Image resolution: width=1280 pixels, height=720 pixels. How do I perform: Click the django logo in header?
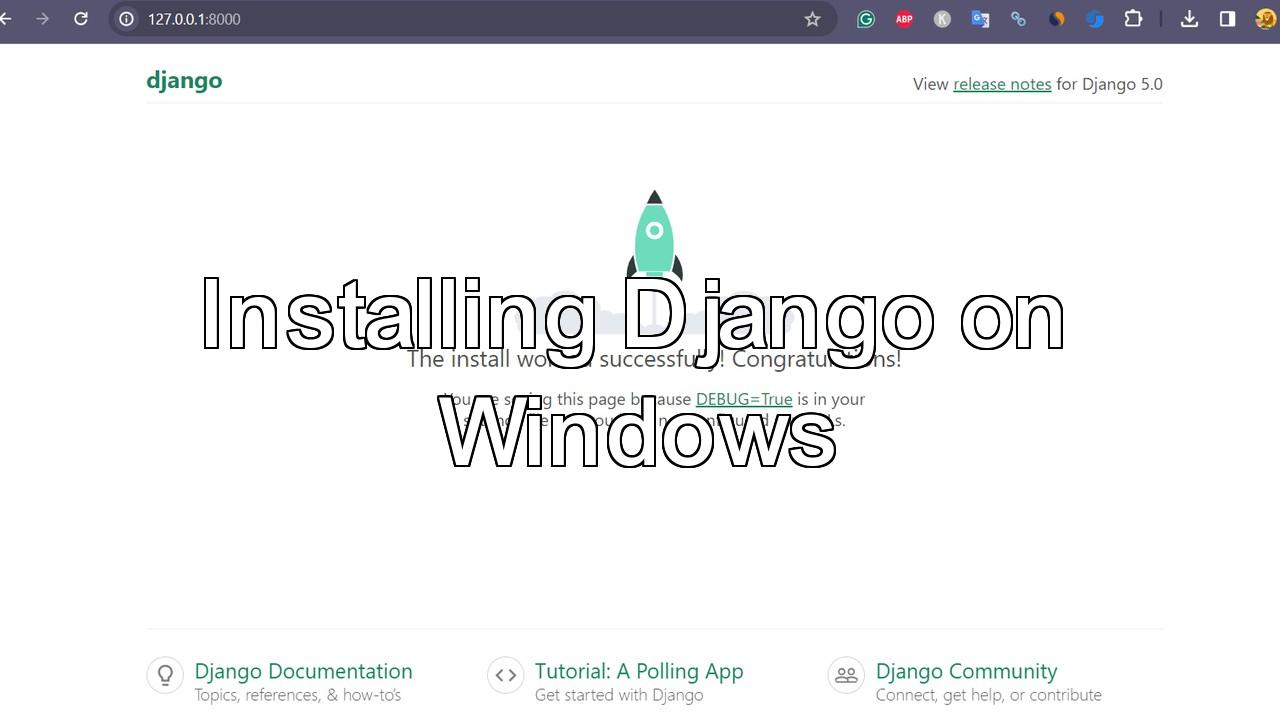pyautogui.click(x=184, y=81)
